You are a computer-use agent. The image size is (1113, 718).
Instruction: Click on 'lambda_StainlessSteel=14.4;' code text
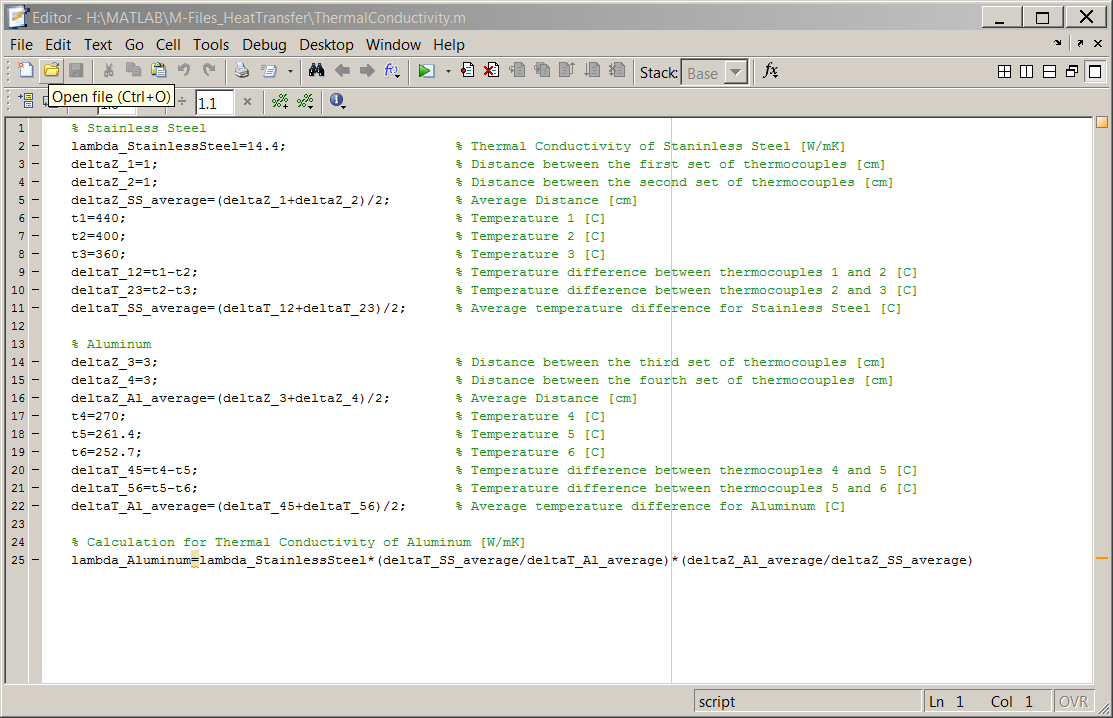(x=178, y=146)
